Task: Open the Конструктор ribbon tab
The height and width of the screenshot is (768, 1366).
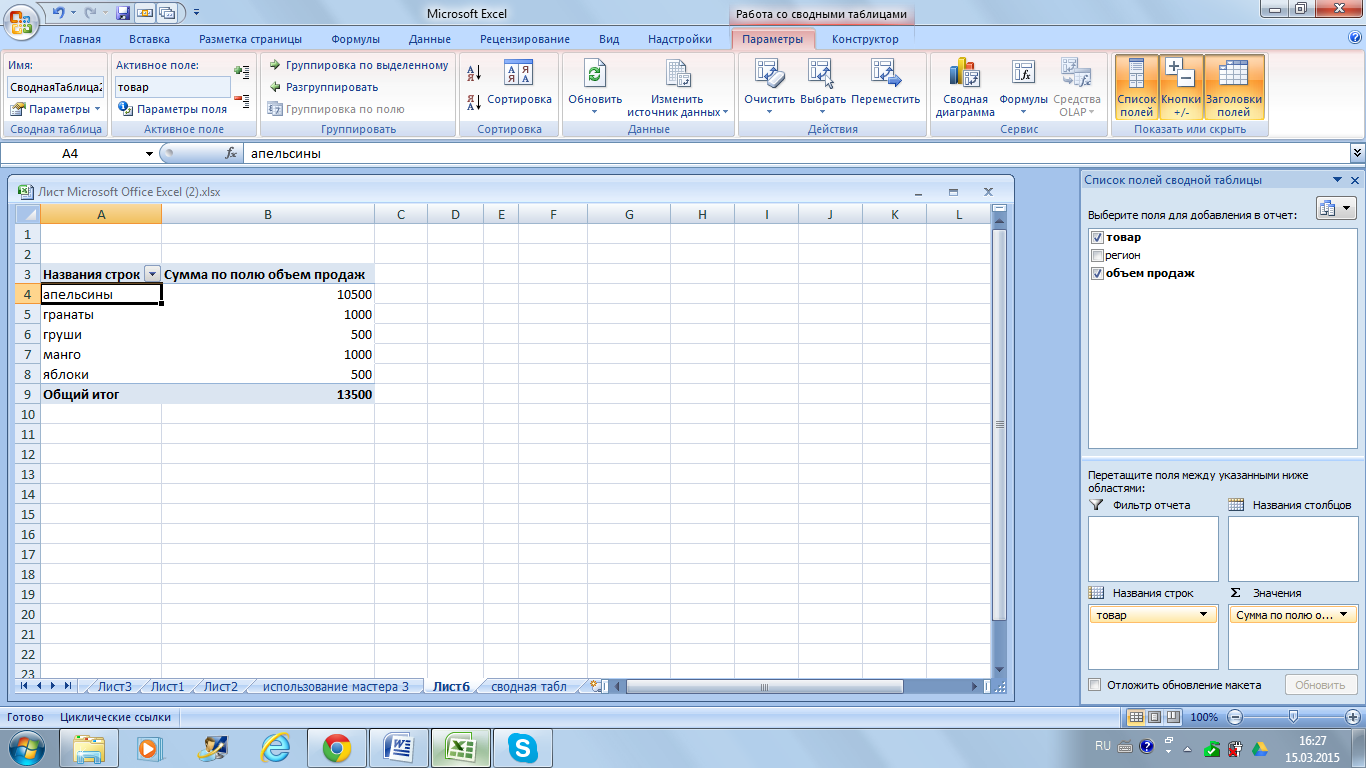Action: tap(865, 40)
